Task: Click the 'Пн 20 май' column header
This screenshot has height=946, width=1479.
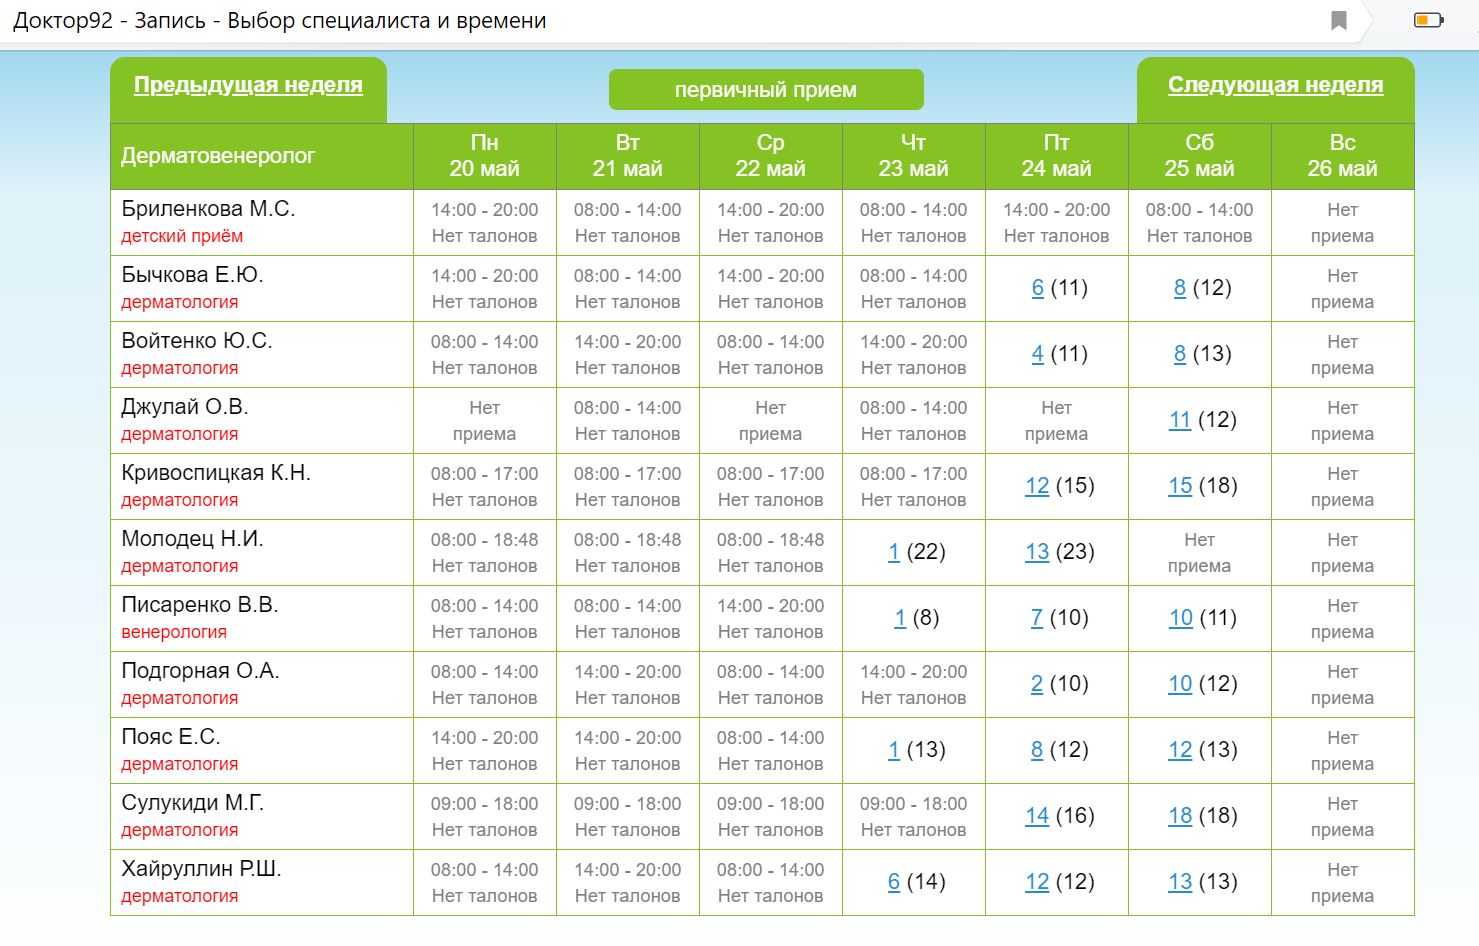Action: pos(485,156)
